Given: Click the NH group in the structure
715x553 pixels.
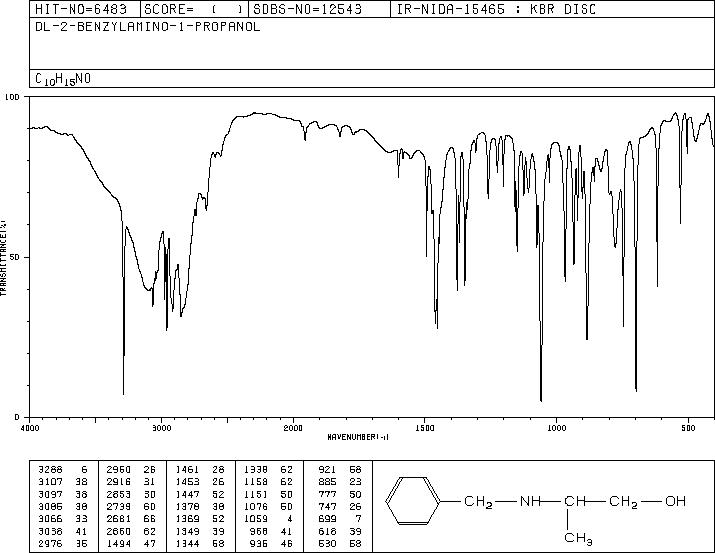Looking at the screenshot, I should 530,501.
